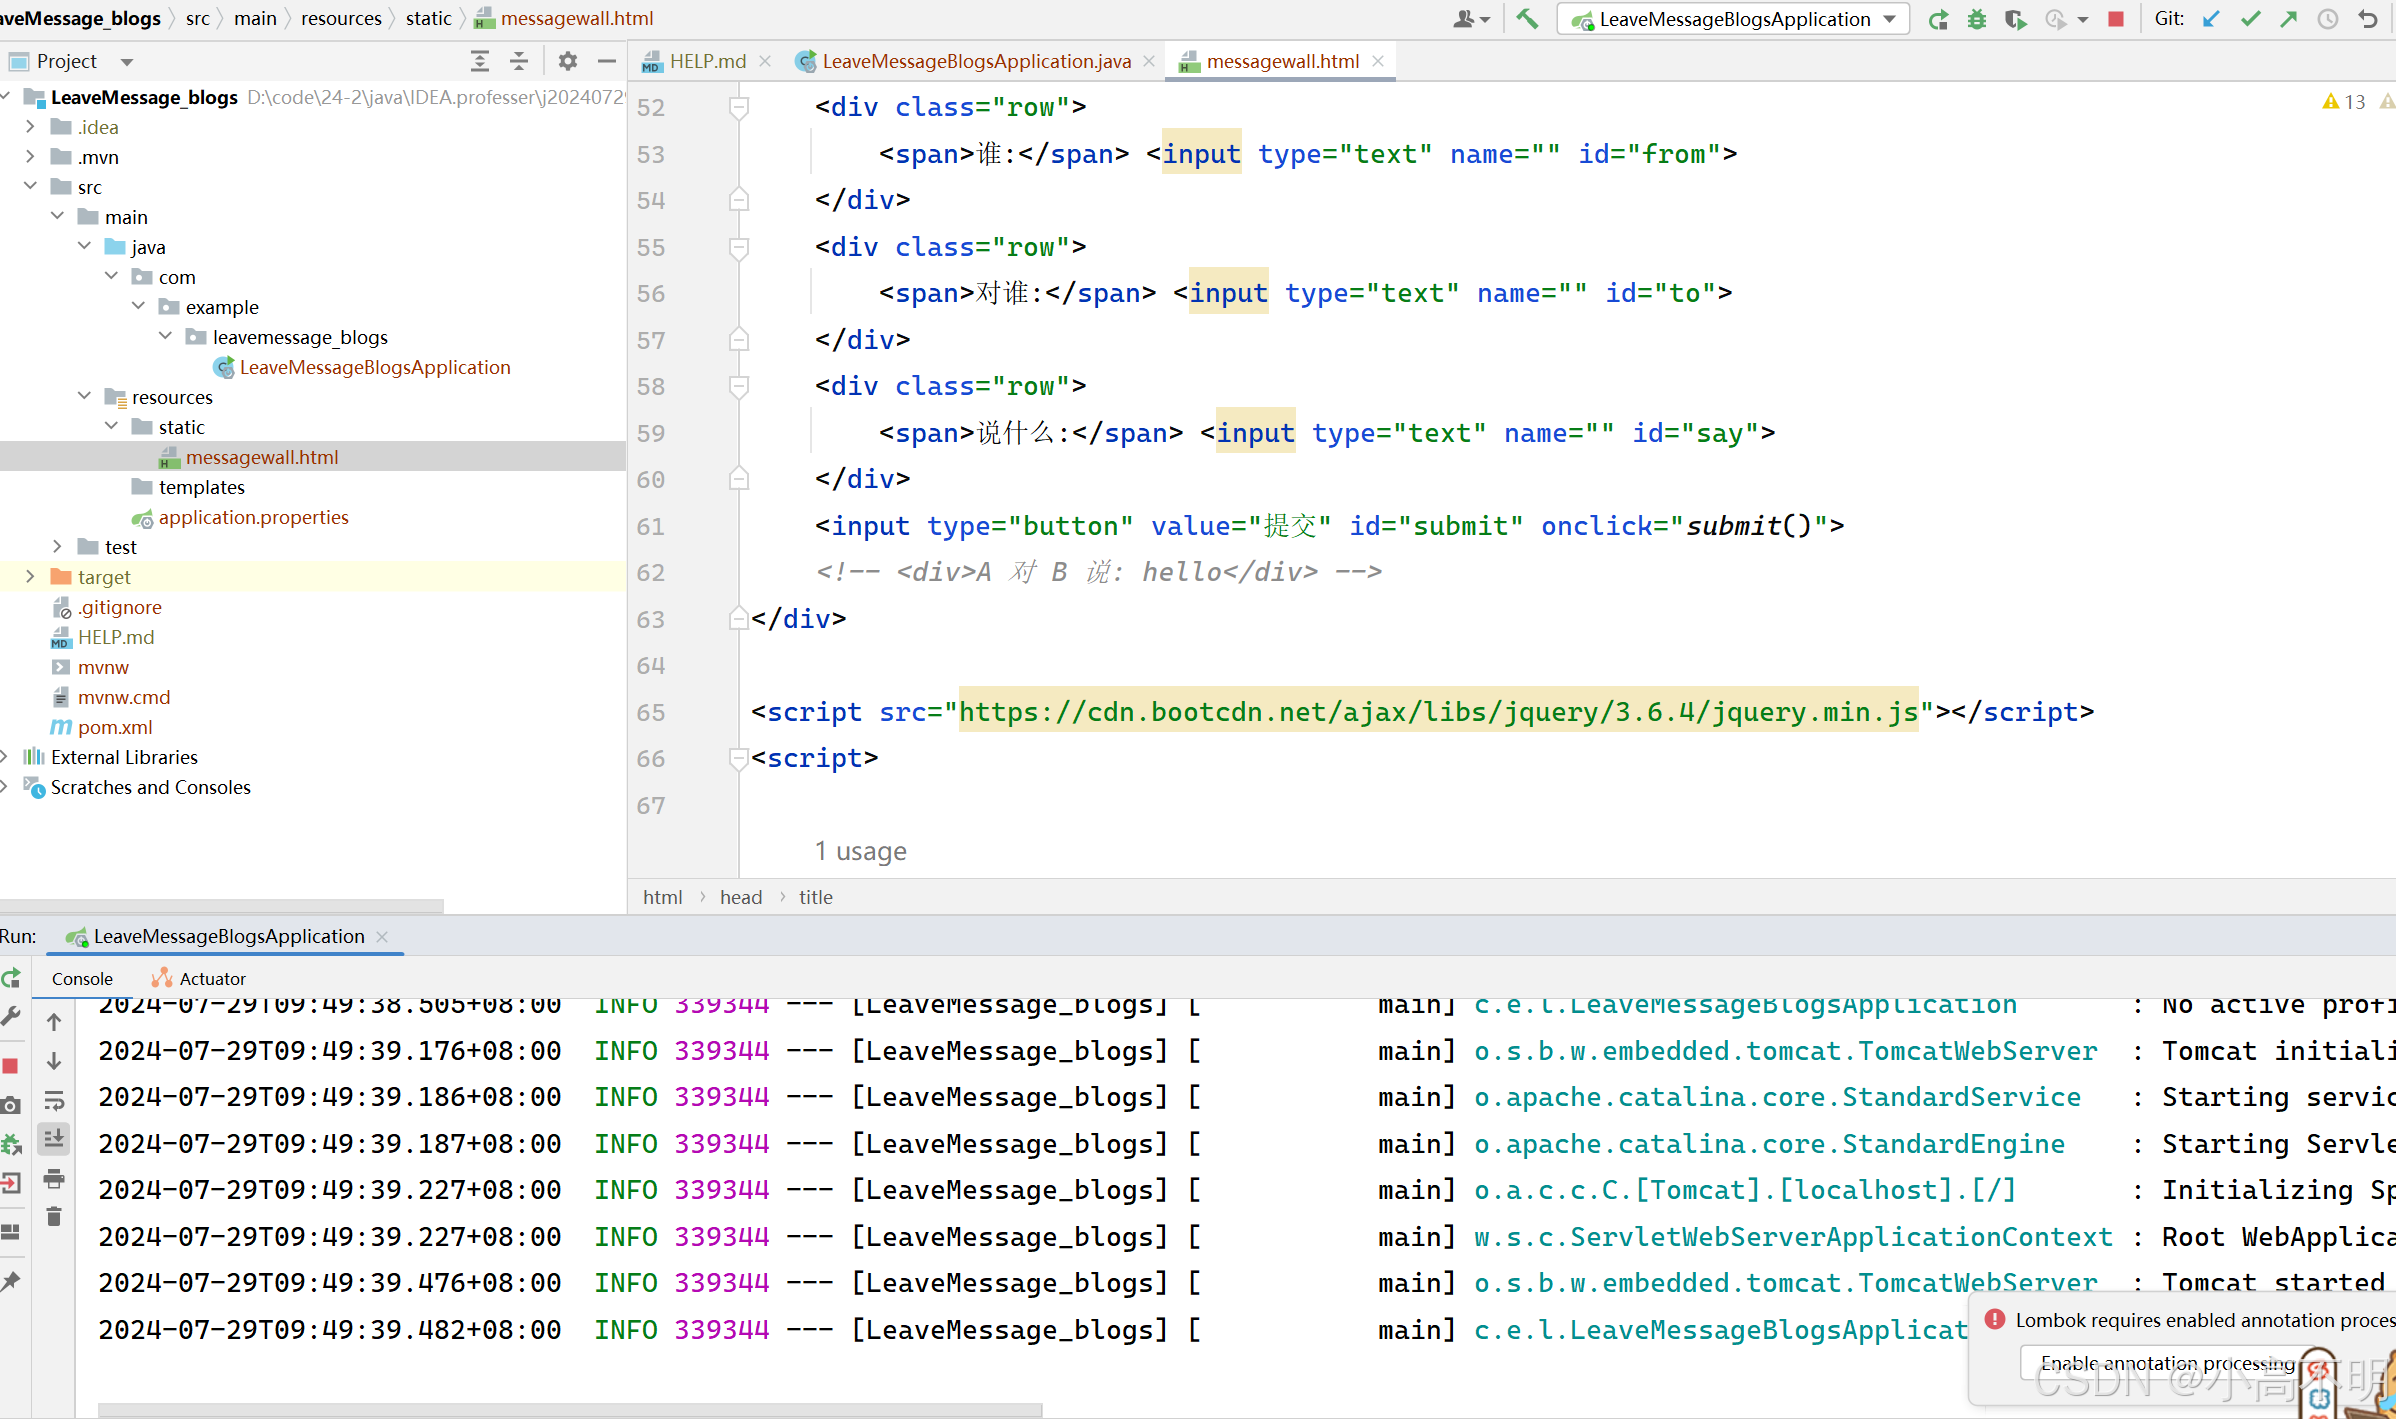Fold the div block at line 52

click(739, 107)
